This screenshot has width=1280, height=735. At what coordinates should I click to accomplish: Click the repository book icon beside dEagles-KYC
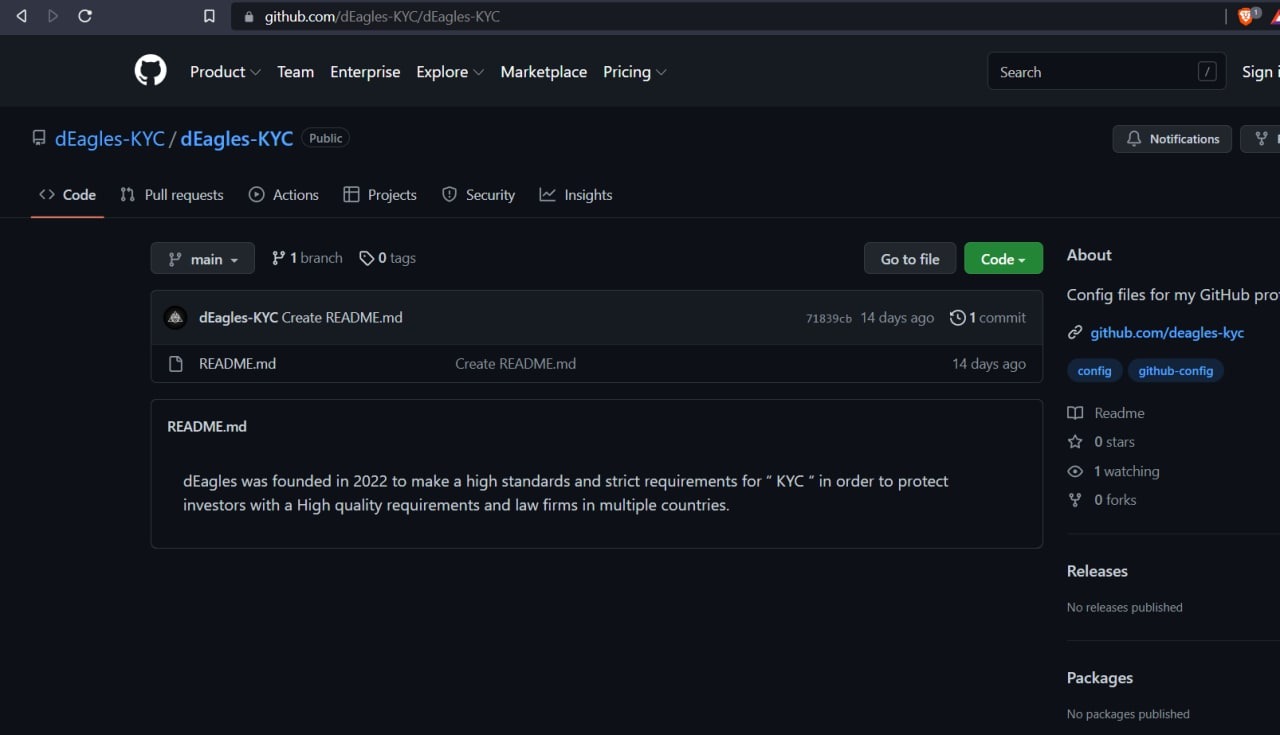39,138
